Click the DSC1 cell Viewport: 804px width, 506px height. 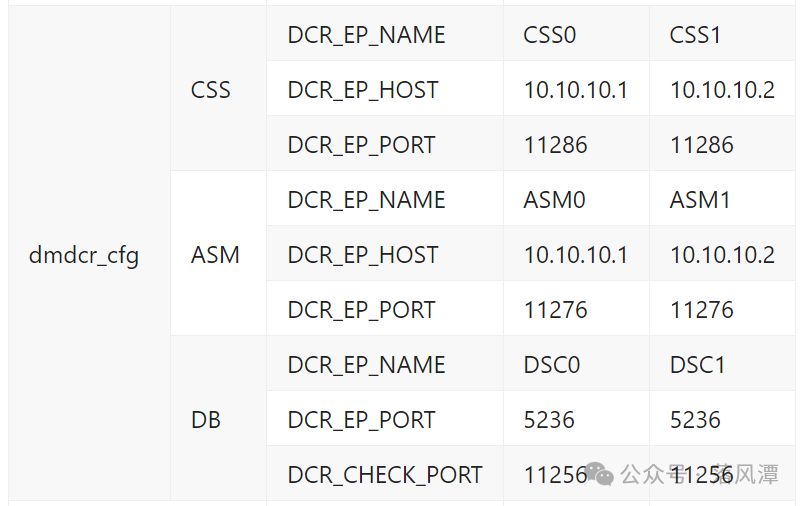tap(722, 363)
